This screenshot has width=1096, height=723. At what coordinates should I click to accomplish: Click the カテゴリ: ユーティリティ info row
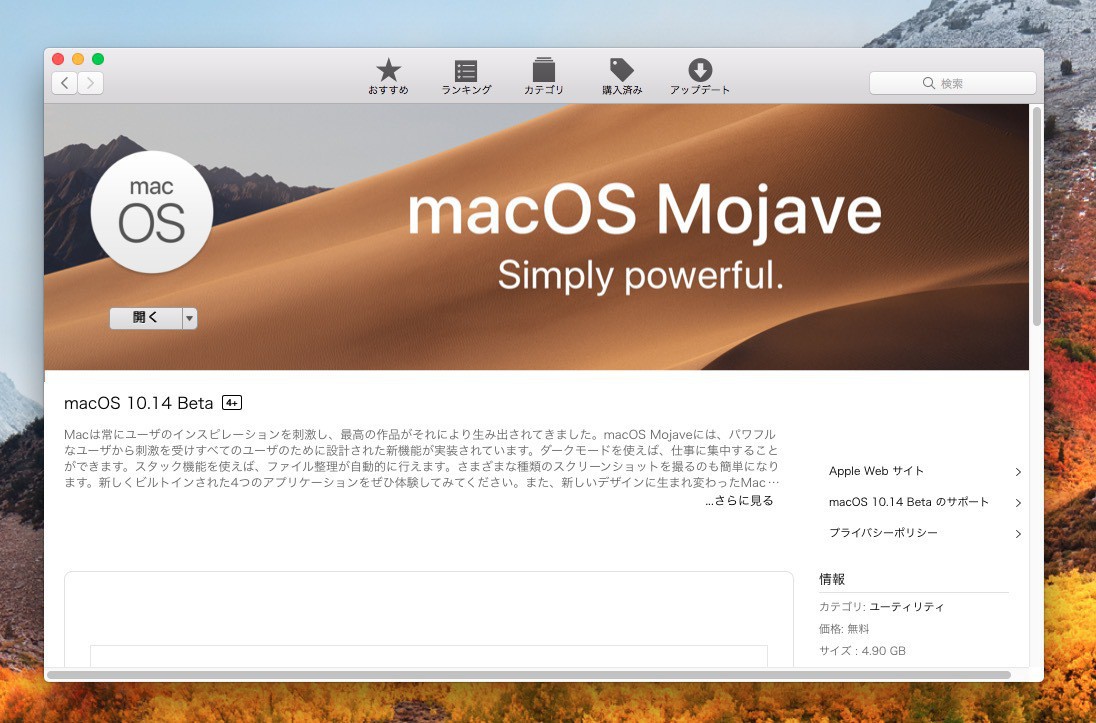[x=881, y=606]
